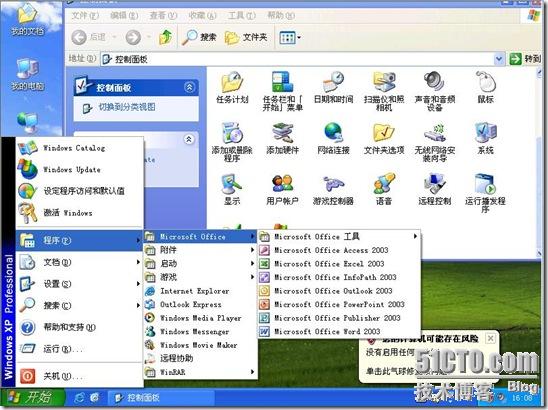Expand 设置(S) submenu in Start menu
This screenshot has width=548, height=410.
point(80,284)
